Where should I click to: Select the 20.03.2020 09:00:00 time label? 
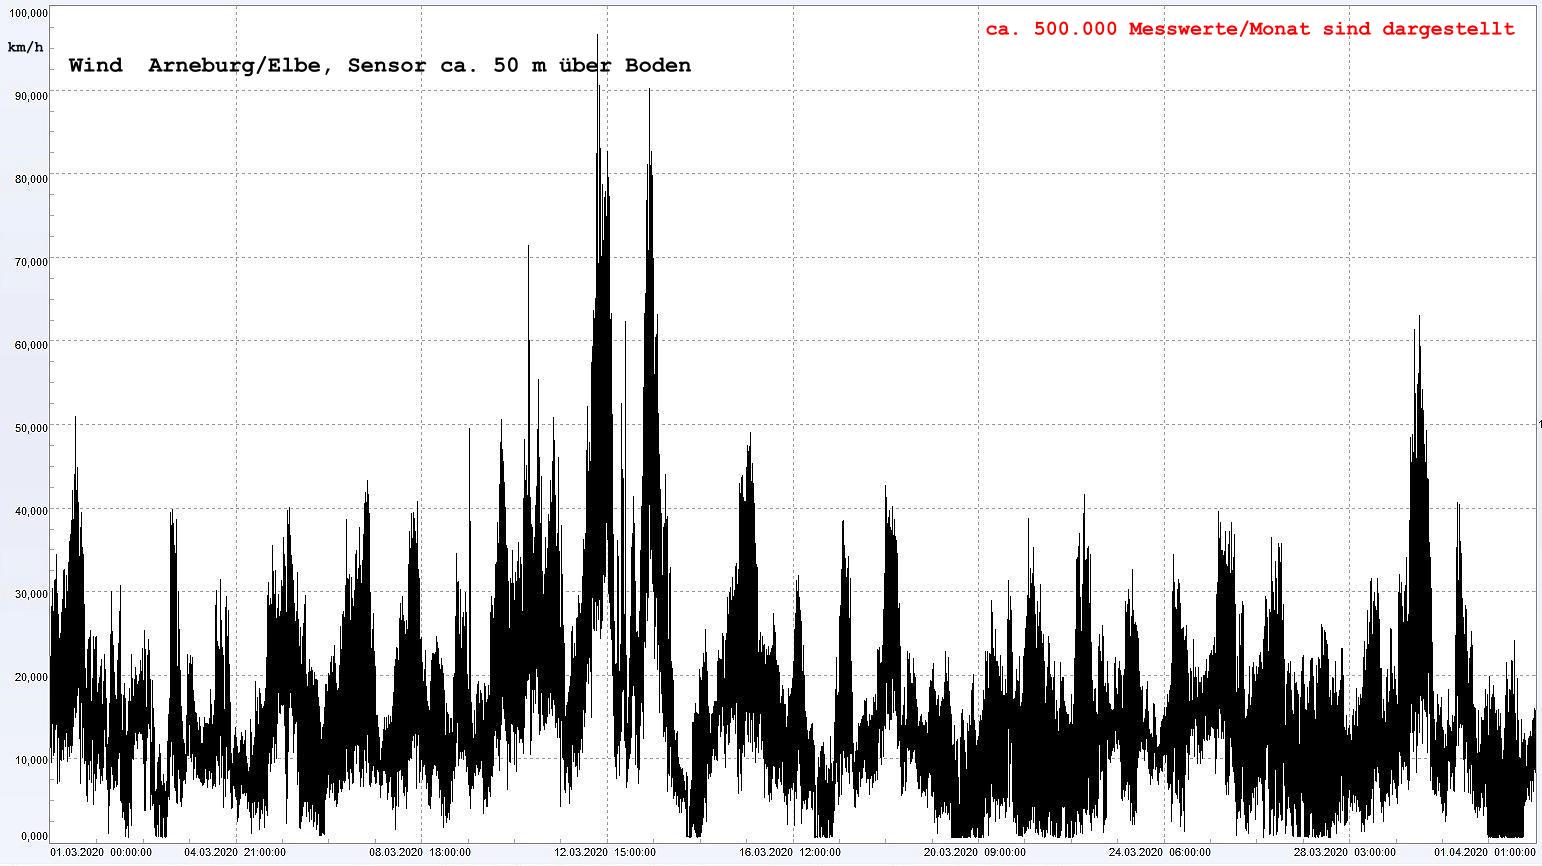tap(975, 853)
